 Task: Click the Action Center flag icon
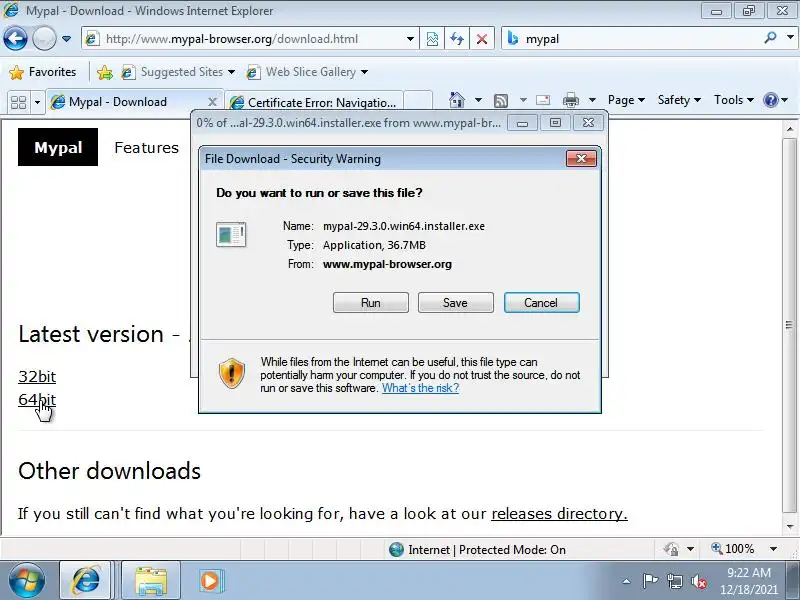coord(650,581)
